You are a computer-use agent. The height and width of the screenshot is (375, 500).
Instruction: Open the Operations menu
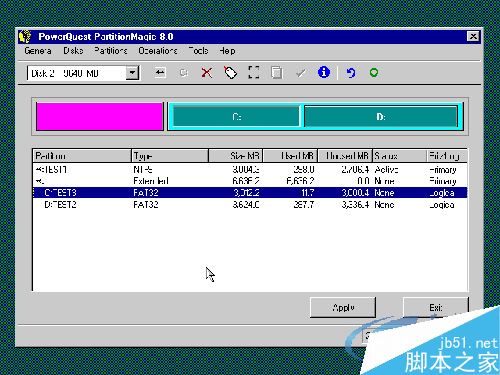tap(158, 51)
